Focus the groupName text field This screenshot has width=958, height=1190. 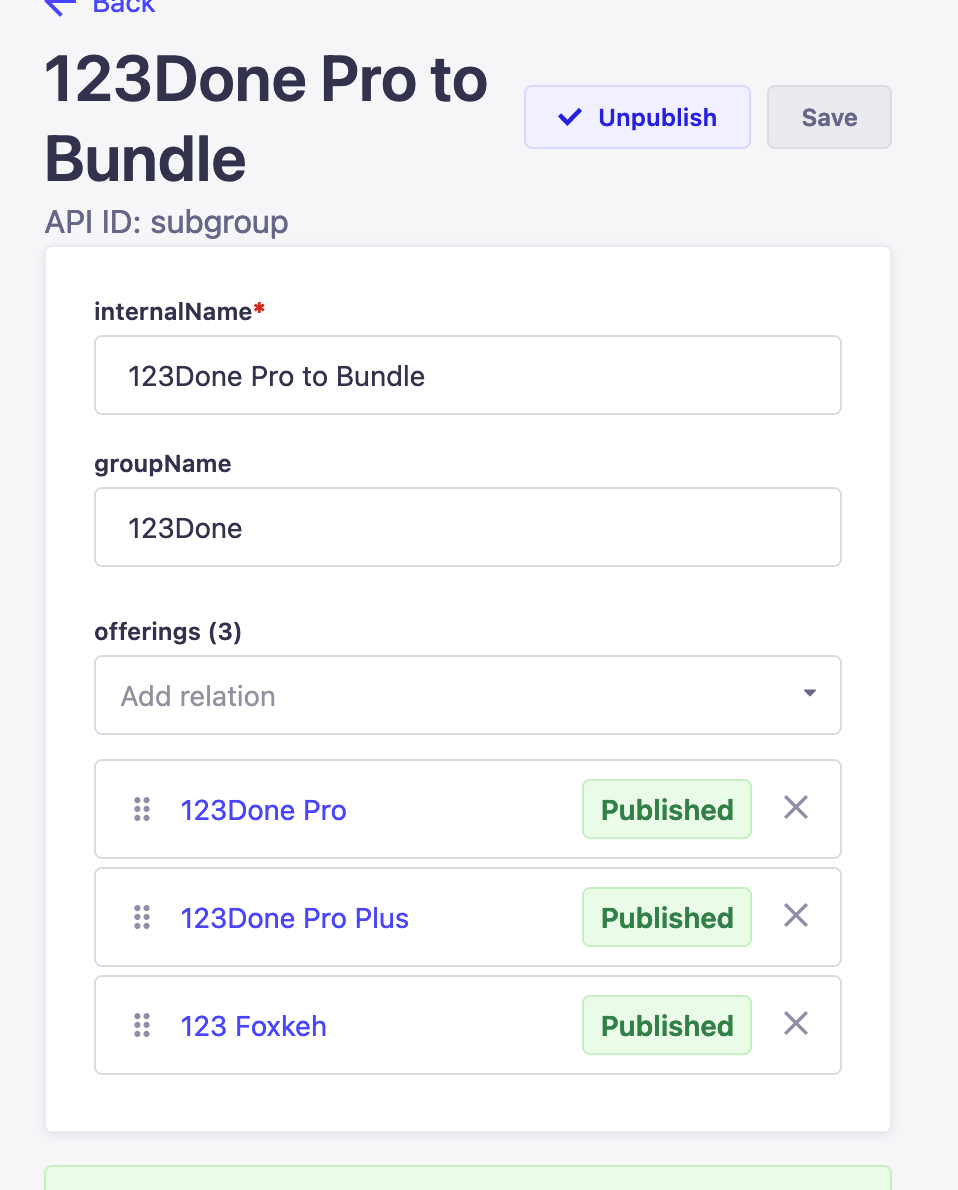click(x=468, y=527)
